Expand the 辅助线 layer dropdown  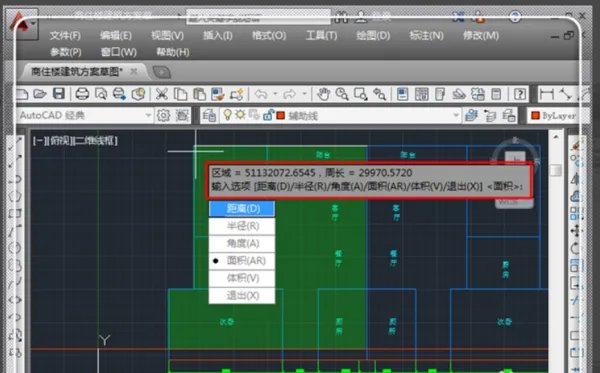tap(455, 115)
